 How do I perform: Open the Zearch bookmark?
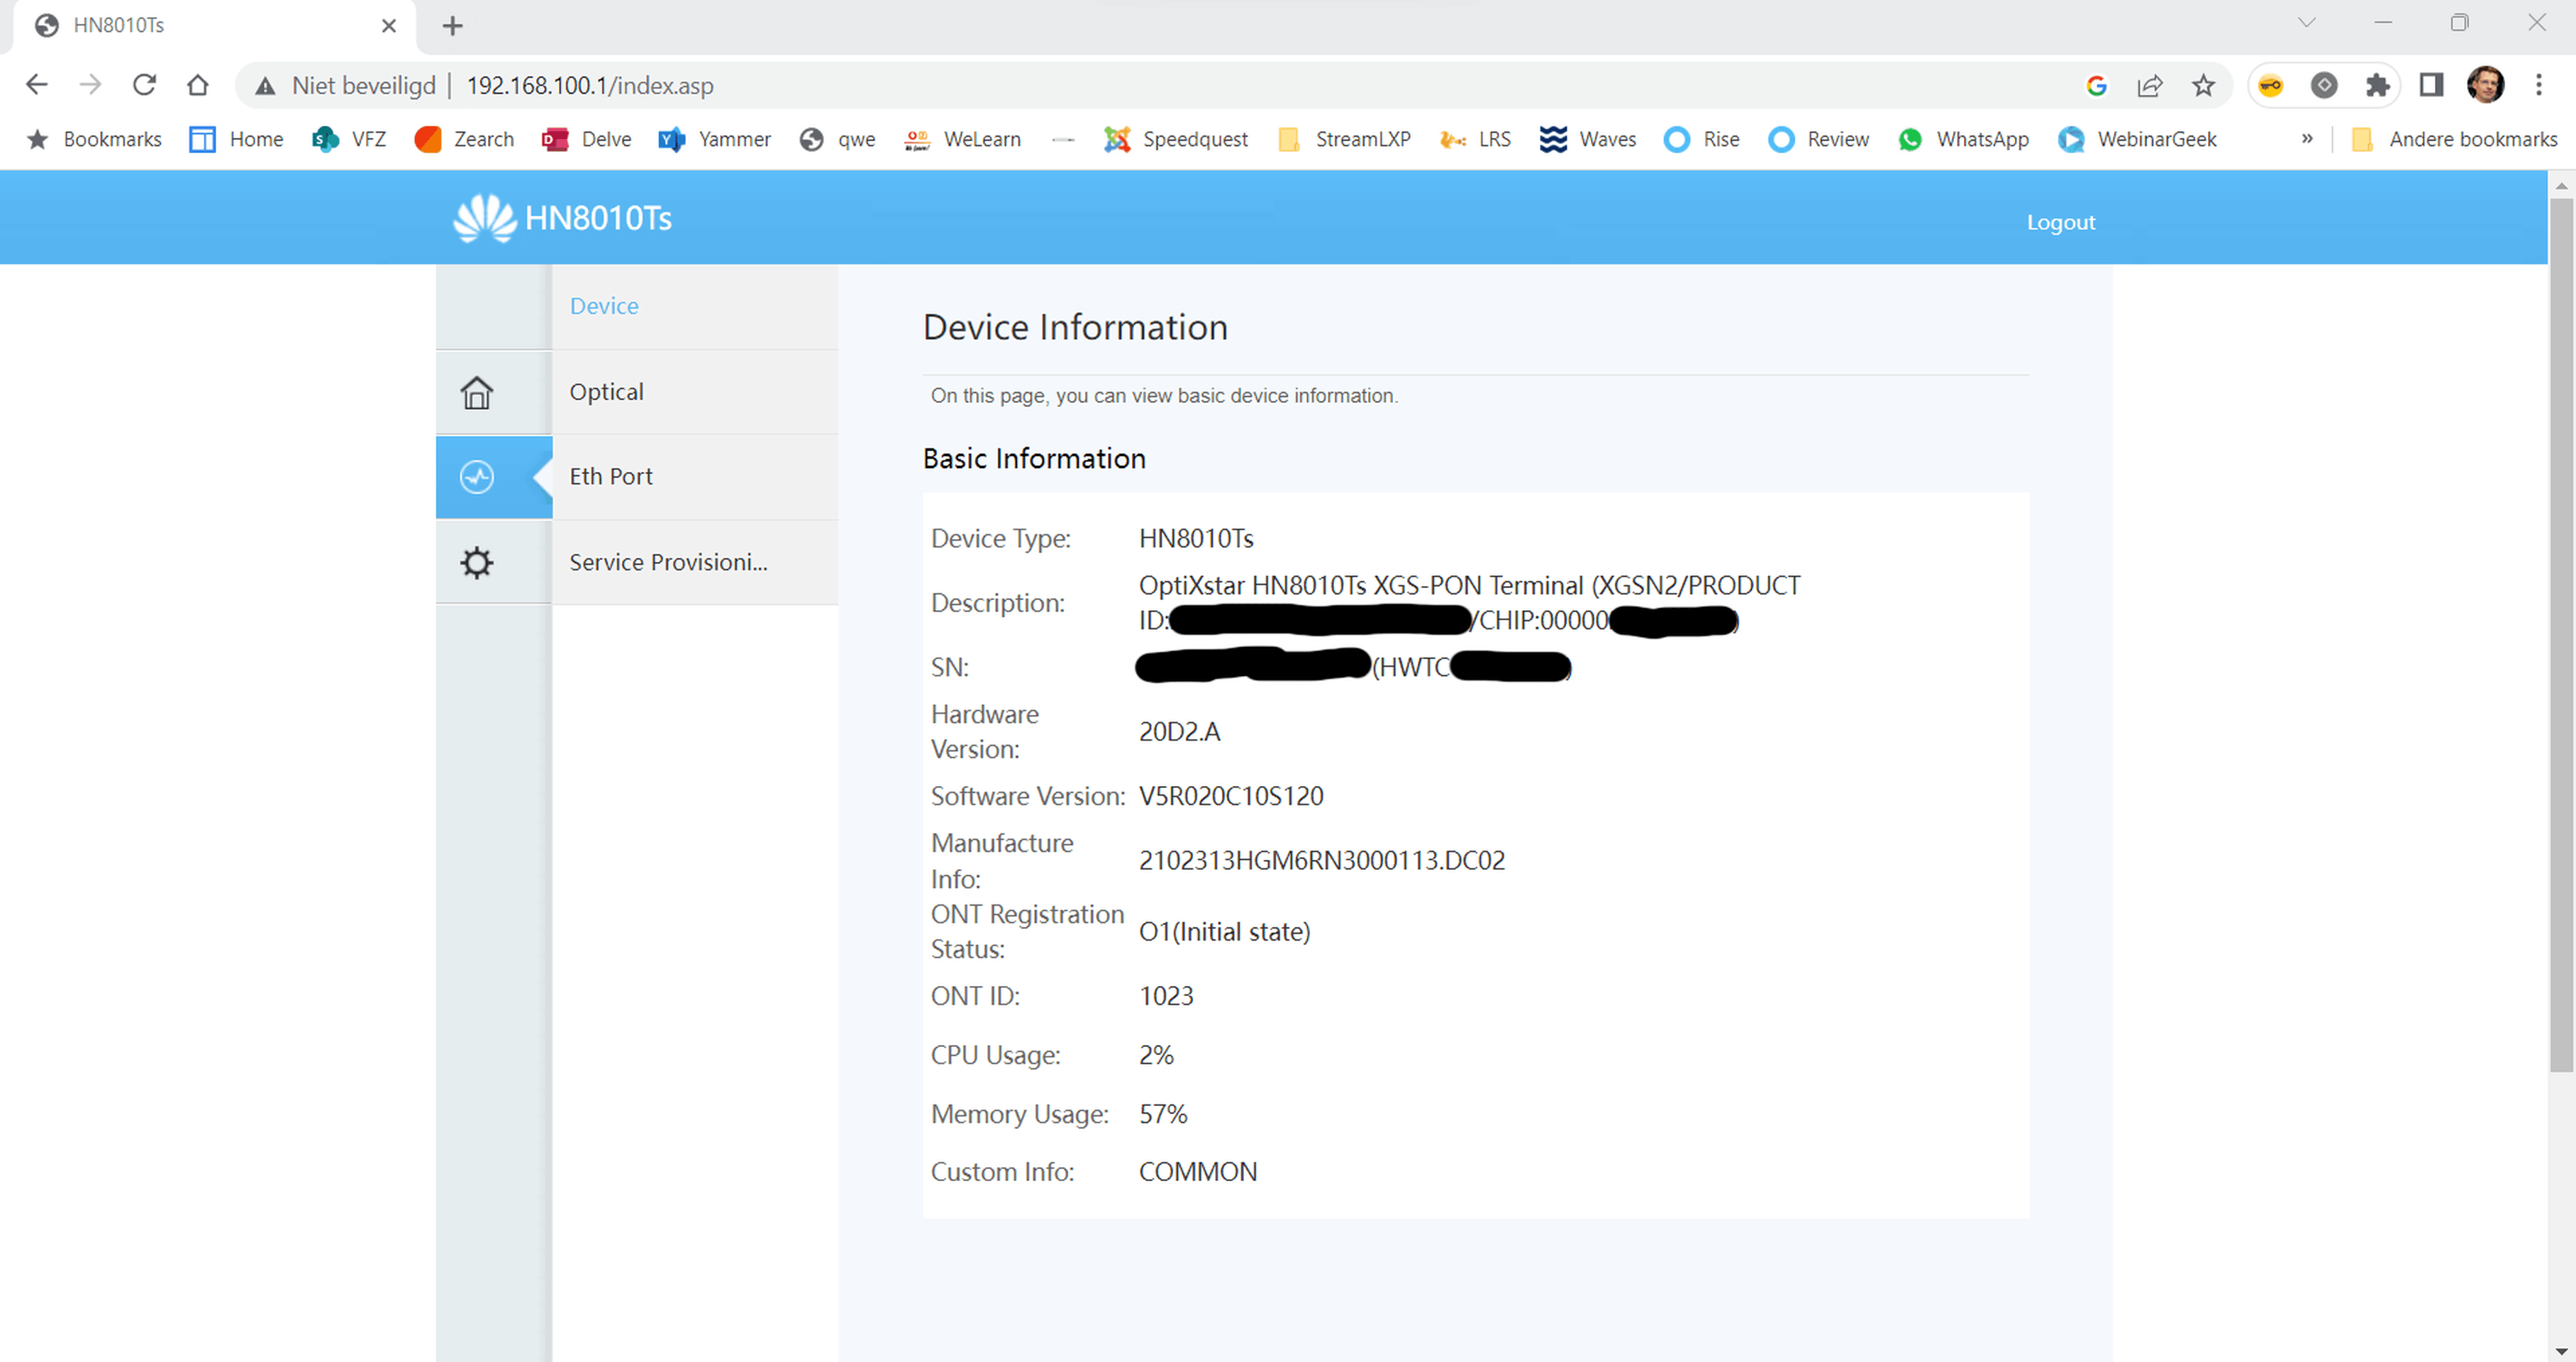(465, 139)
